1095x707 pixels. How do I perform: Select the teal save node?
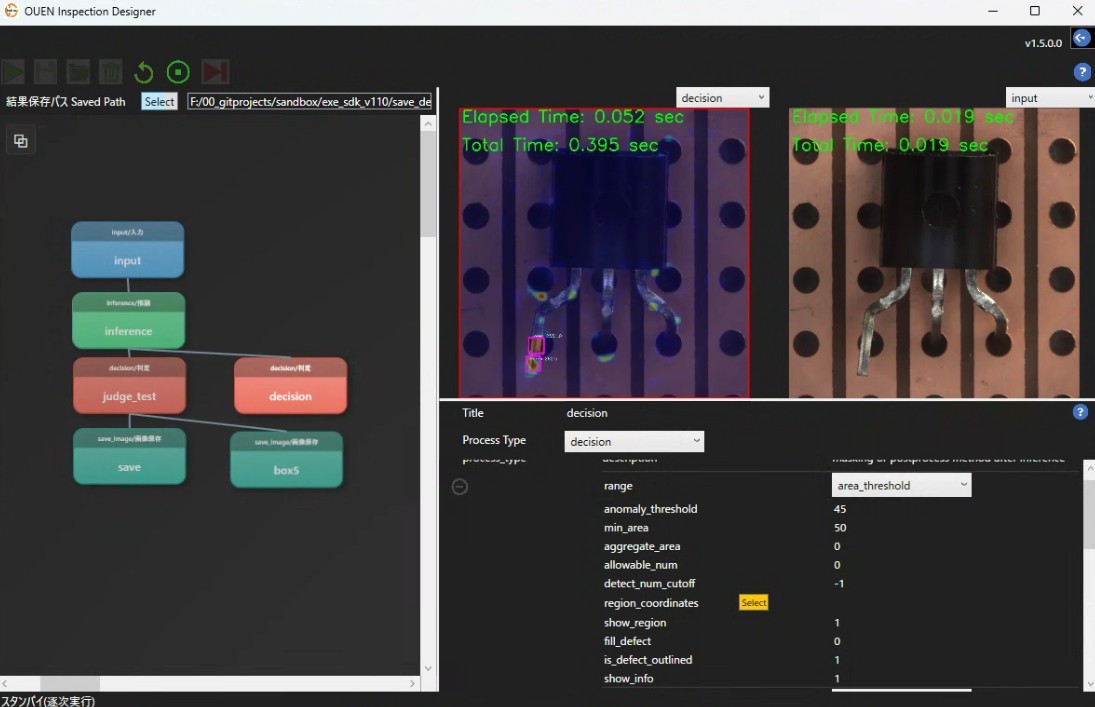click(129, 456)
